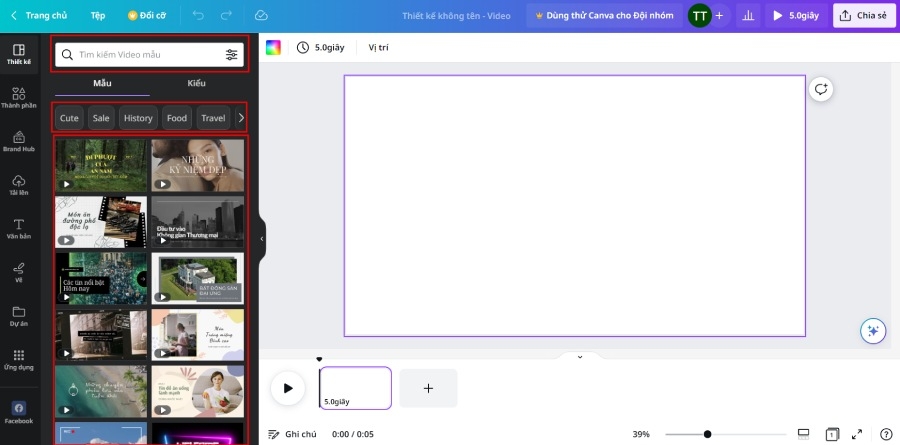This screenshot has height=445, width=900.
Task: Select the 5.0giây page thumbnail
Action: (x=355, y=388)
